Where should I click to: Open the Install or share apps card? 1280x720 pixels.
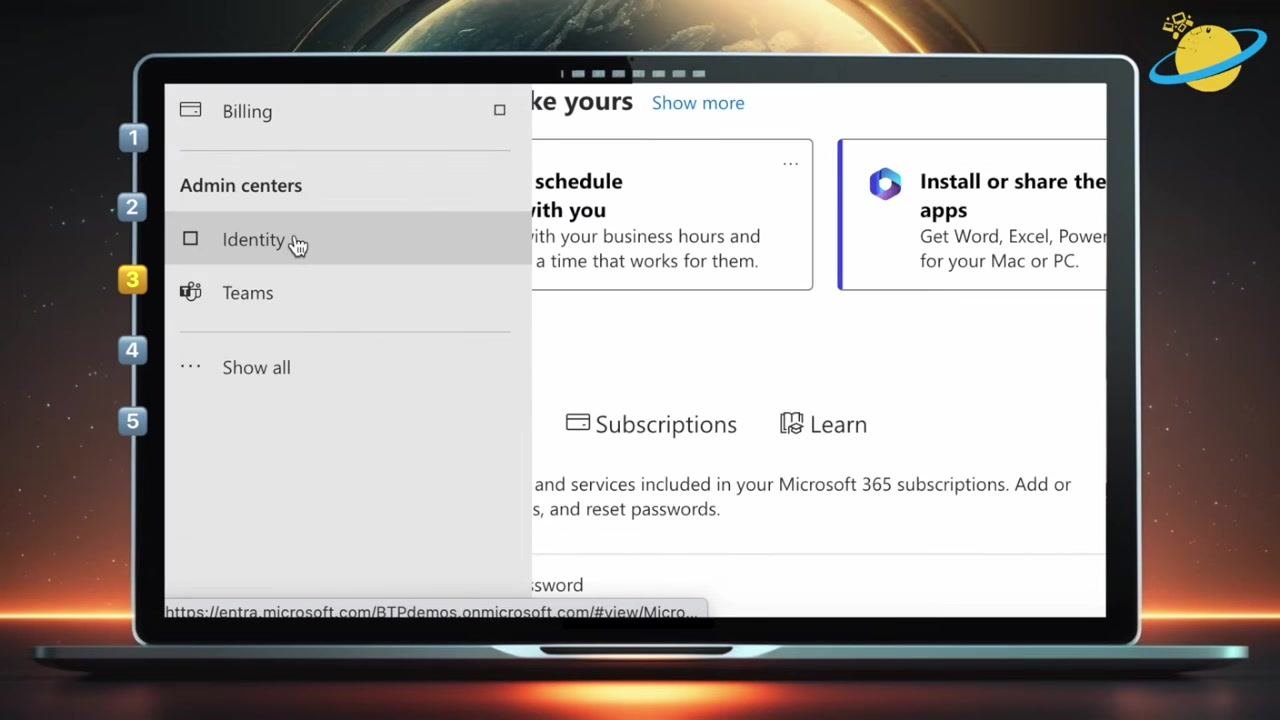[x=973, y=215]
